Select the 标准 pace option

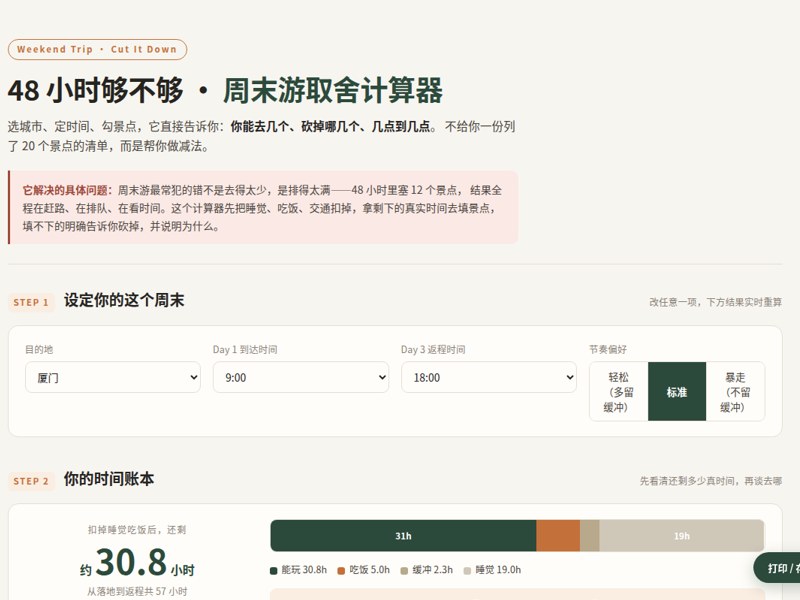point(677,392)
